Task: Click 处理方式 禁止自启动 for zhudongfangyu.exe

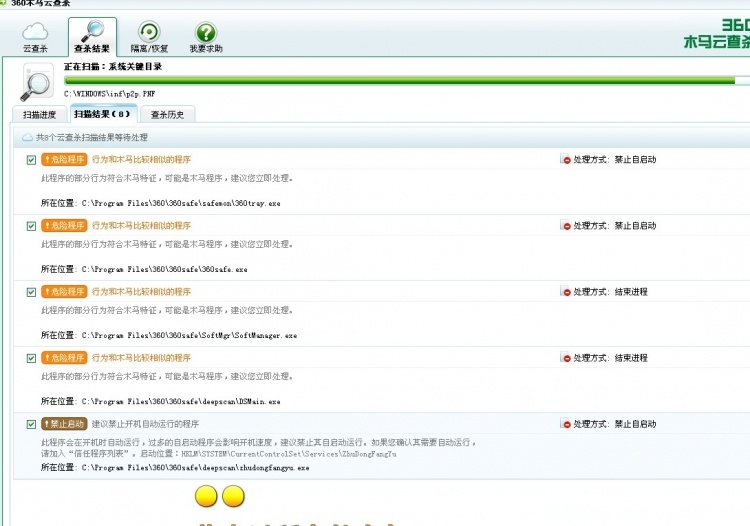Action: point(615,424)
